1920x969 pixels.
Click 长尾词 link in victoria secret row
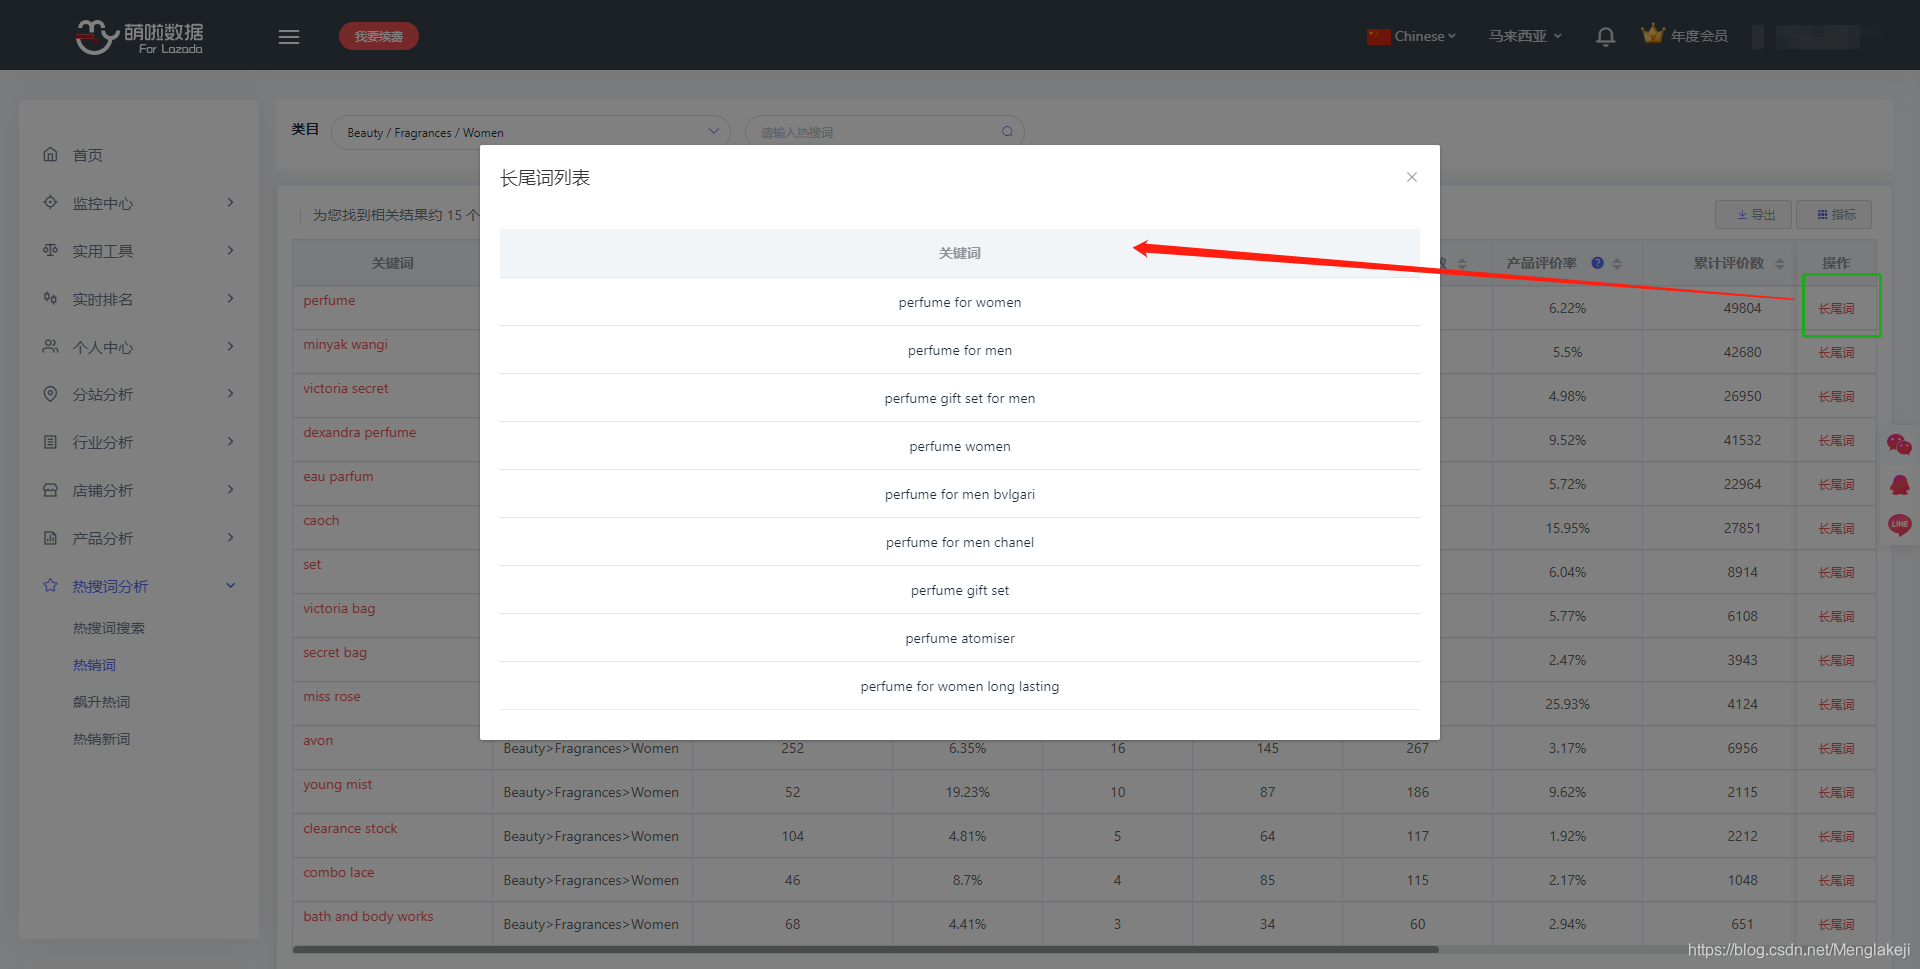[1836, 396]
